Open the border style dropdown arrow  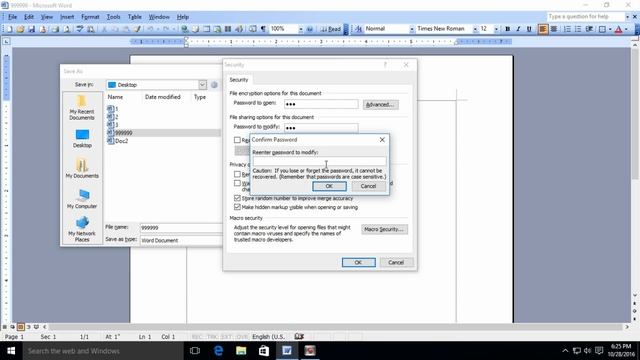610,29
